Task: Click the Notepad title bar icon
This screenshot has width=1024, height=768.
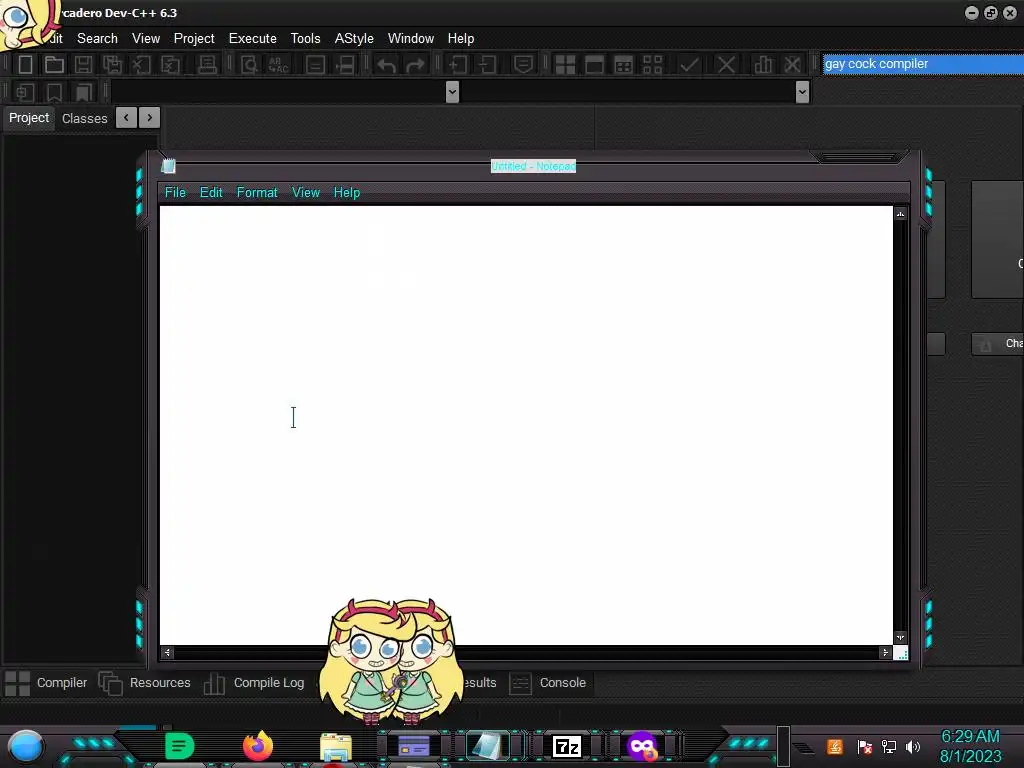Action: tap(168, 166)
